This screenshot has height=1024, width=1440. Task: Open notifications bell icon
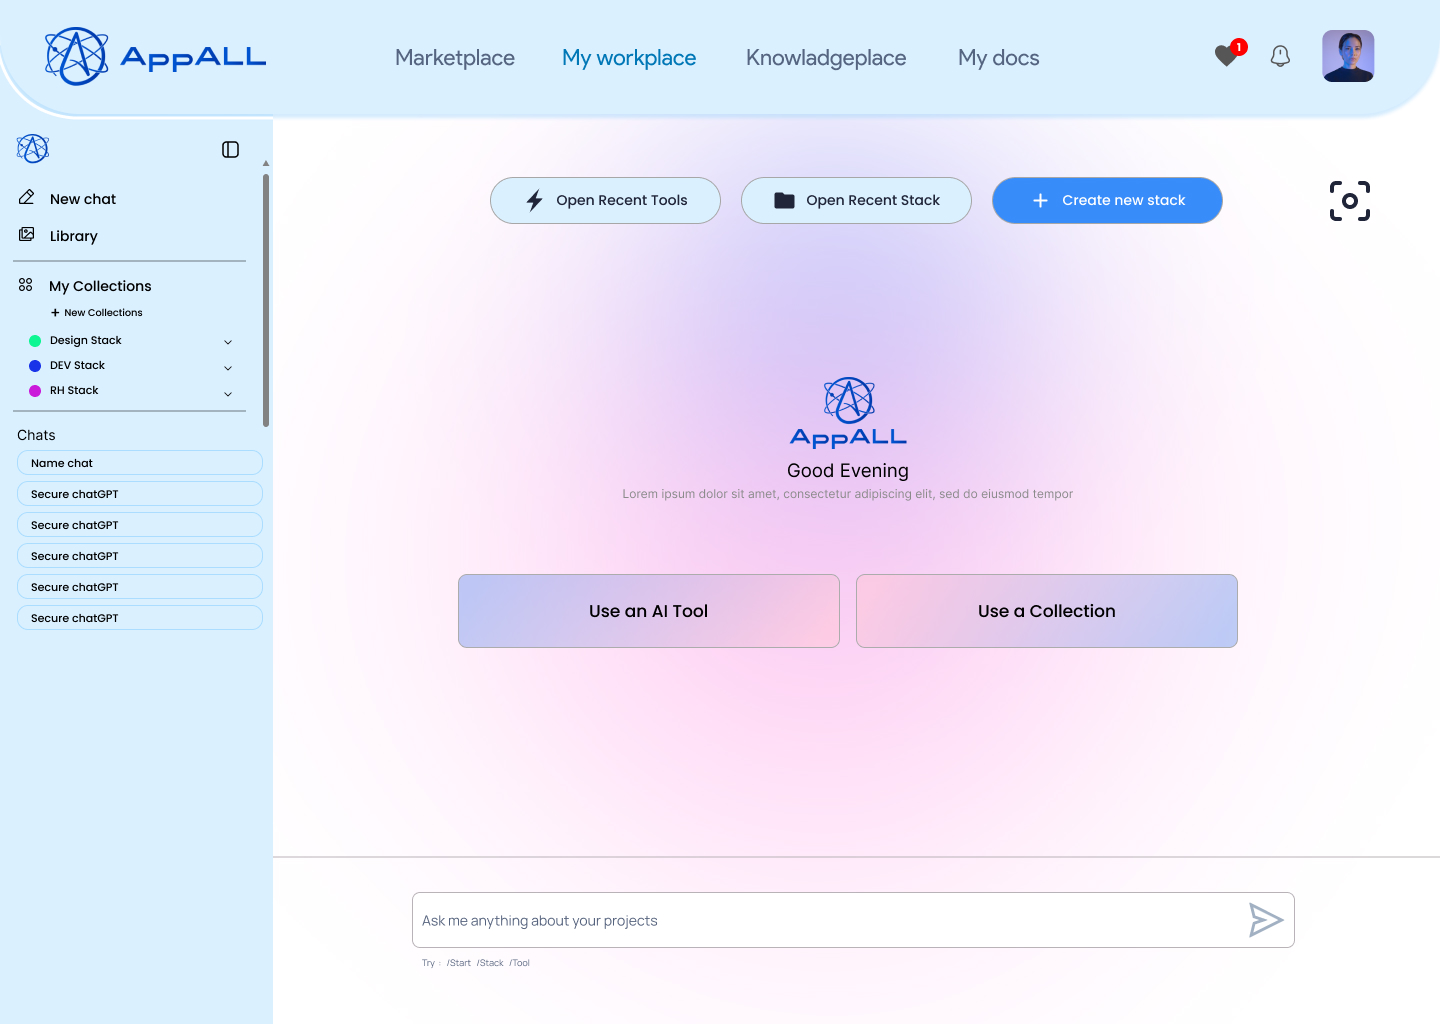point(1280,56)
